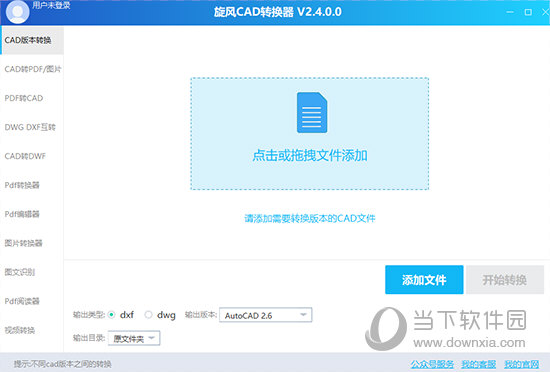
Task: Open the 我的客服 link
Action: click(478, 364)
